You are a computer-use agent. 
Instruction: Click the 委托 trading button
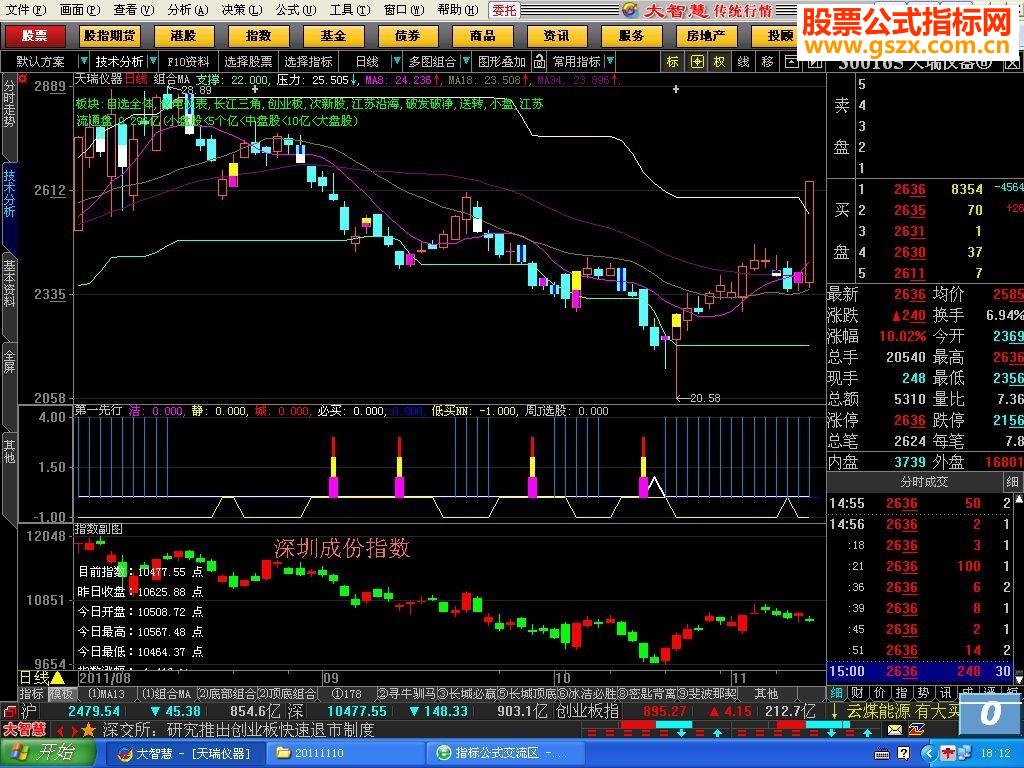504,10
